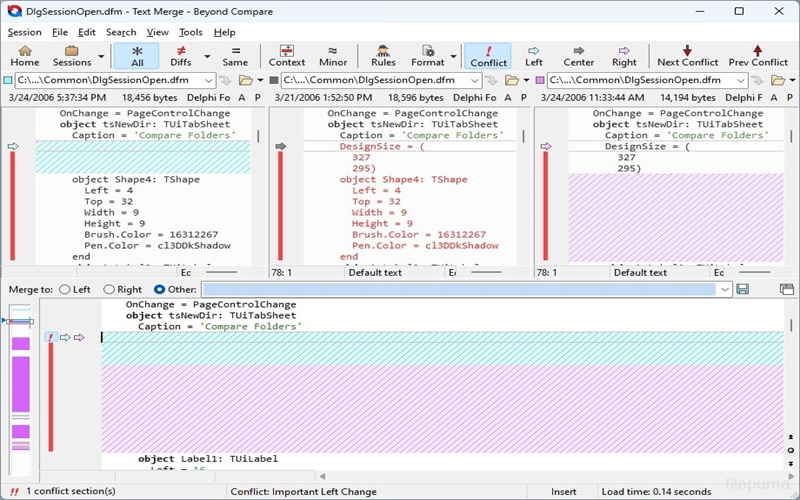Take Left change via toolbar arrow
The height and width of the screenshot is (500, 800).
coord(534,55)
